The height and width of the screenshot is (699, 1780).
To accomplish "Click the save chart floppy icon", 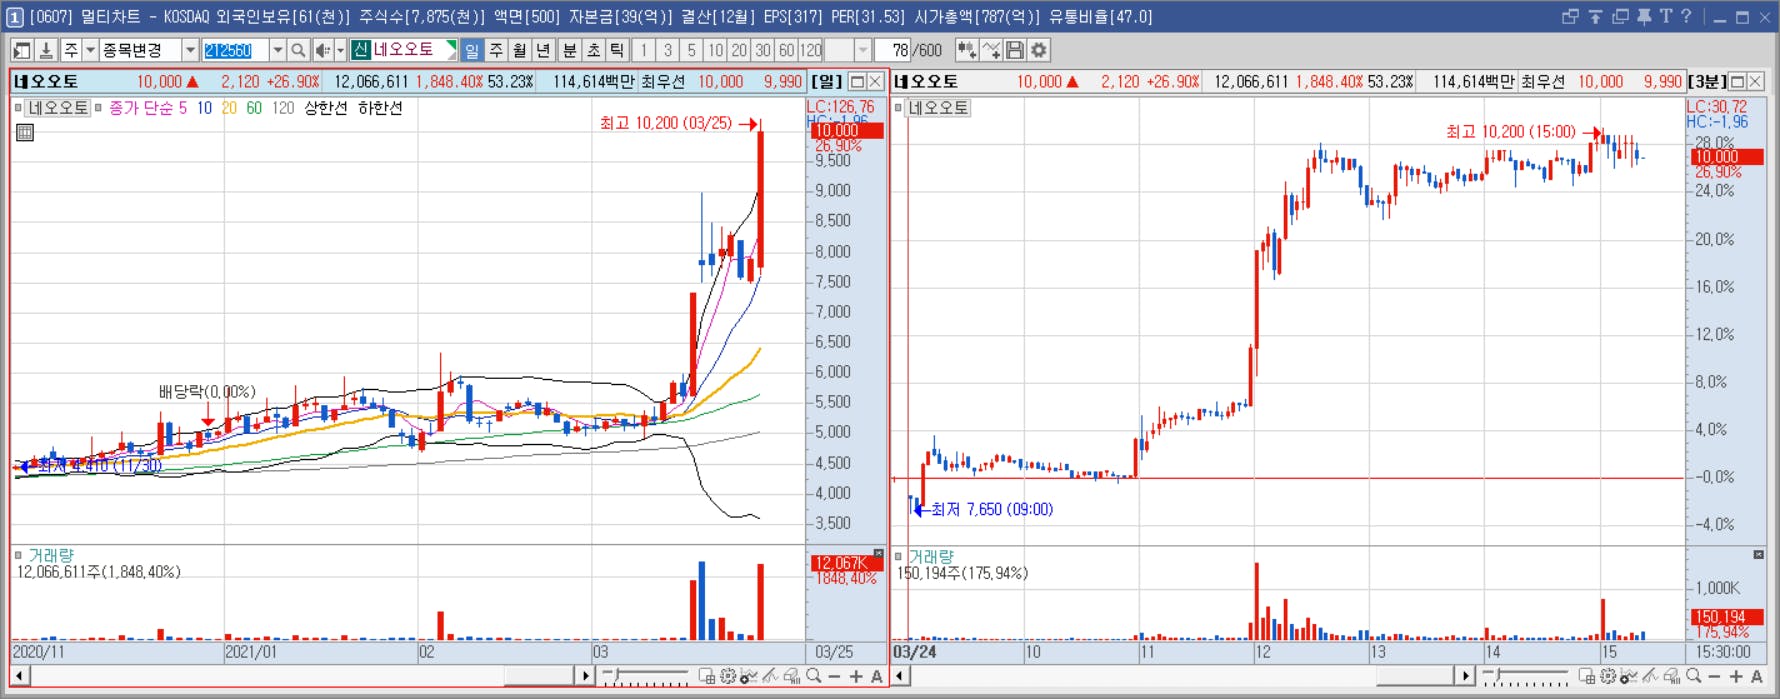I will pyautogui.click(x=1015, y=50).
